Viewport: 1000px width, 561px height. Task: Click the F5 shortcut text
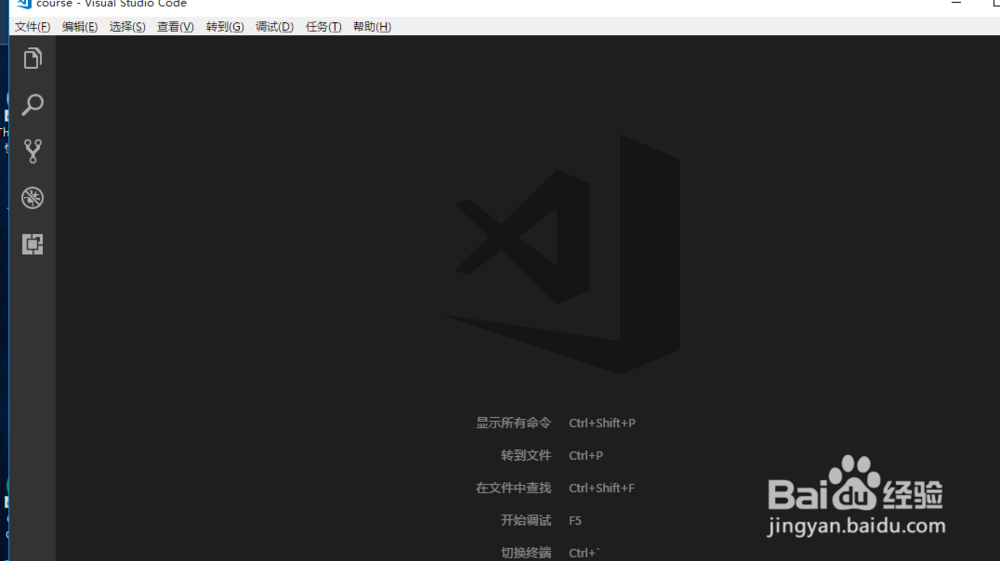tap(575, 520)
